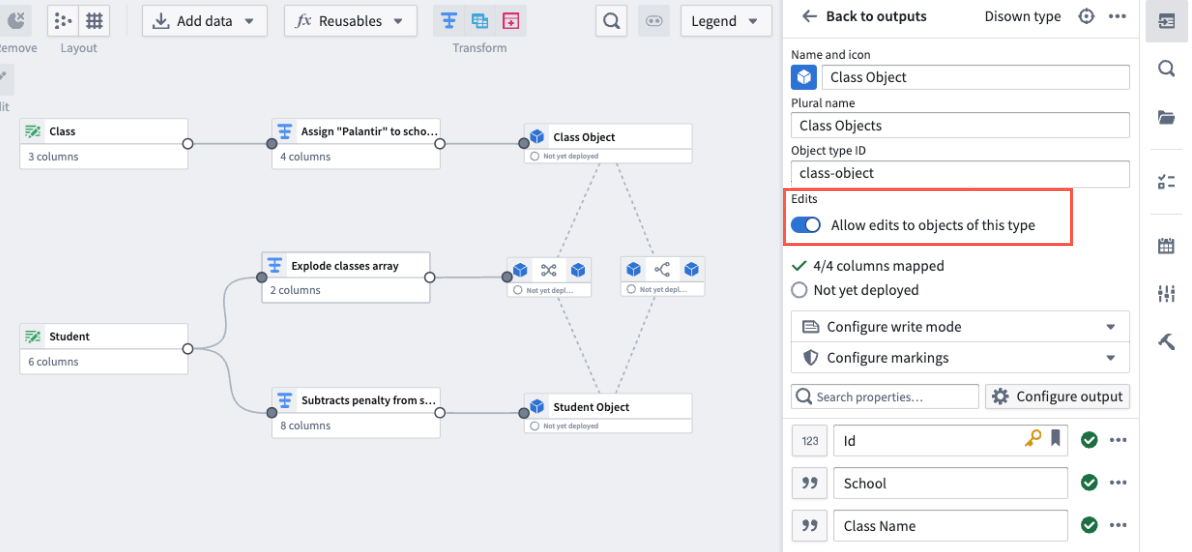Viewport: 1192px width, 552px height.
Task: Toggle the link icon button beside Legend
Action: click(654, 21)
